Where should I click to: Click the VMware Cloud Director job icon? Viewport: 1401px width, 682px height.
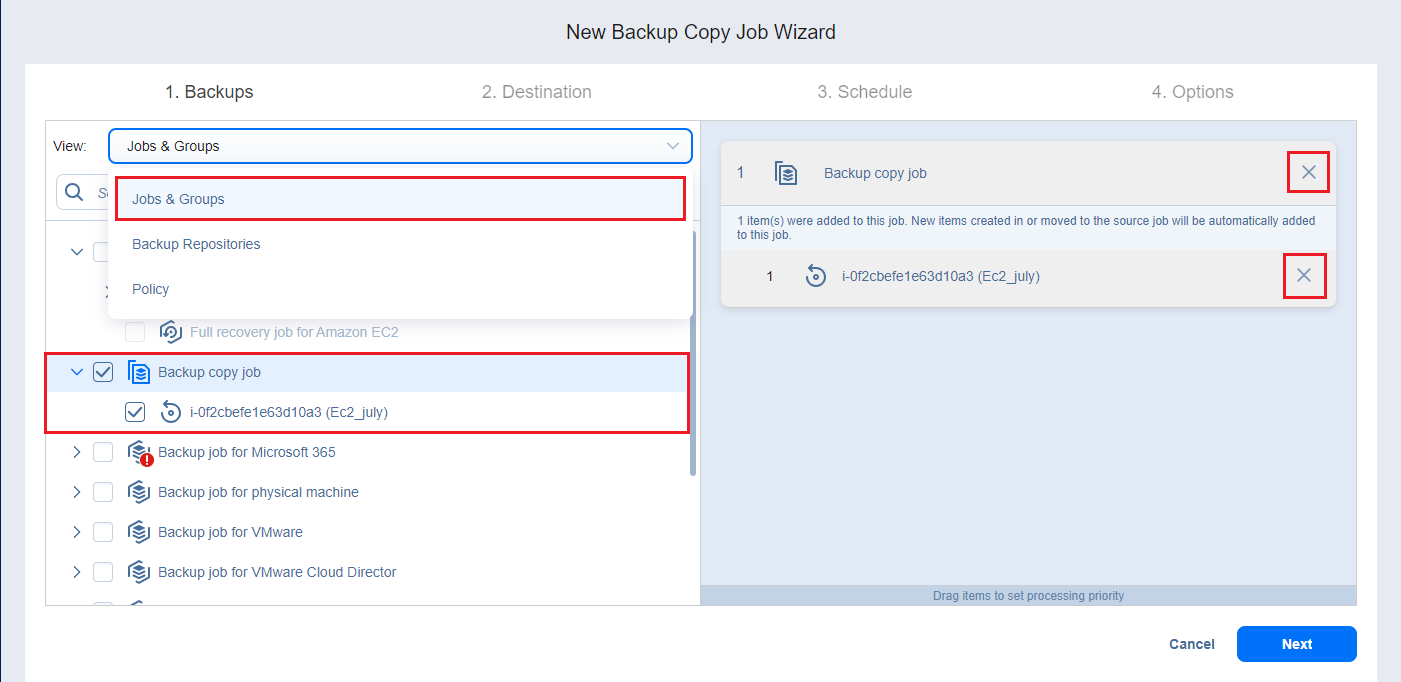pos(139,572)
